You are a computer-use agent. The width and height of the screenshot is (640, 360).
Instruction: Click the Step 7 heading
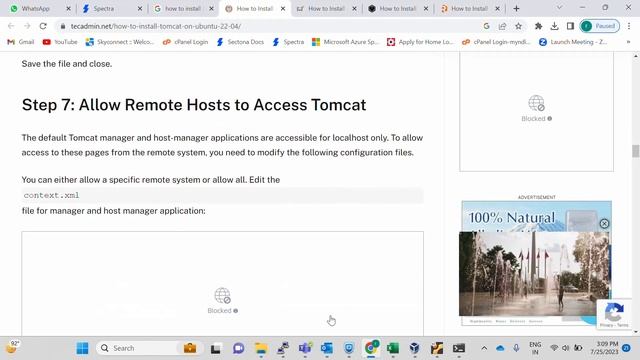pos(194,105)
